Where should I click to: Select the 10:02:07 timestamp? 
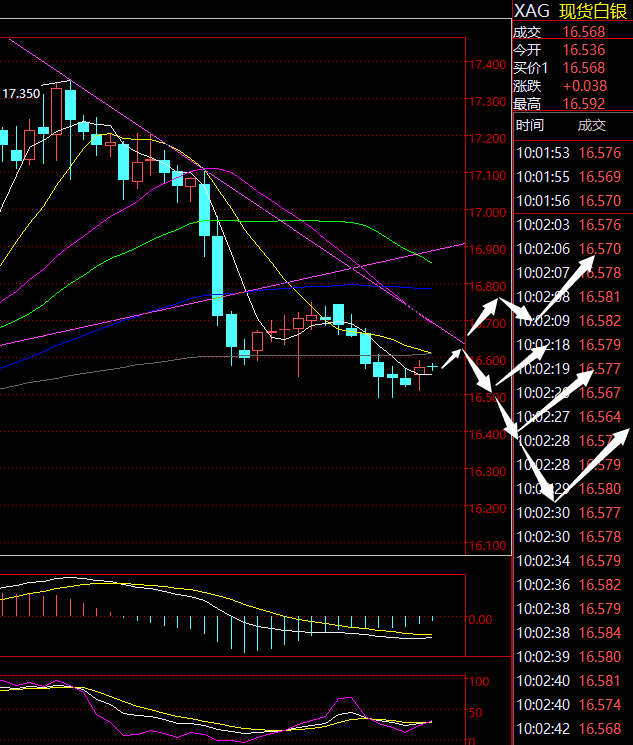543,273
